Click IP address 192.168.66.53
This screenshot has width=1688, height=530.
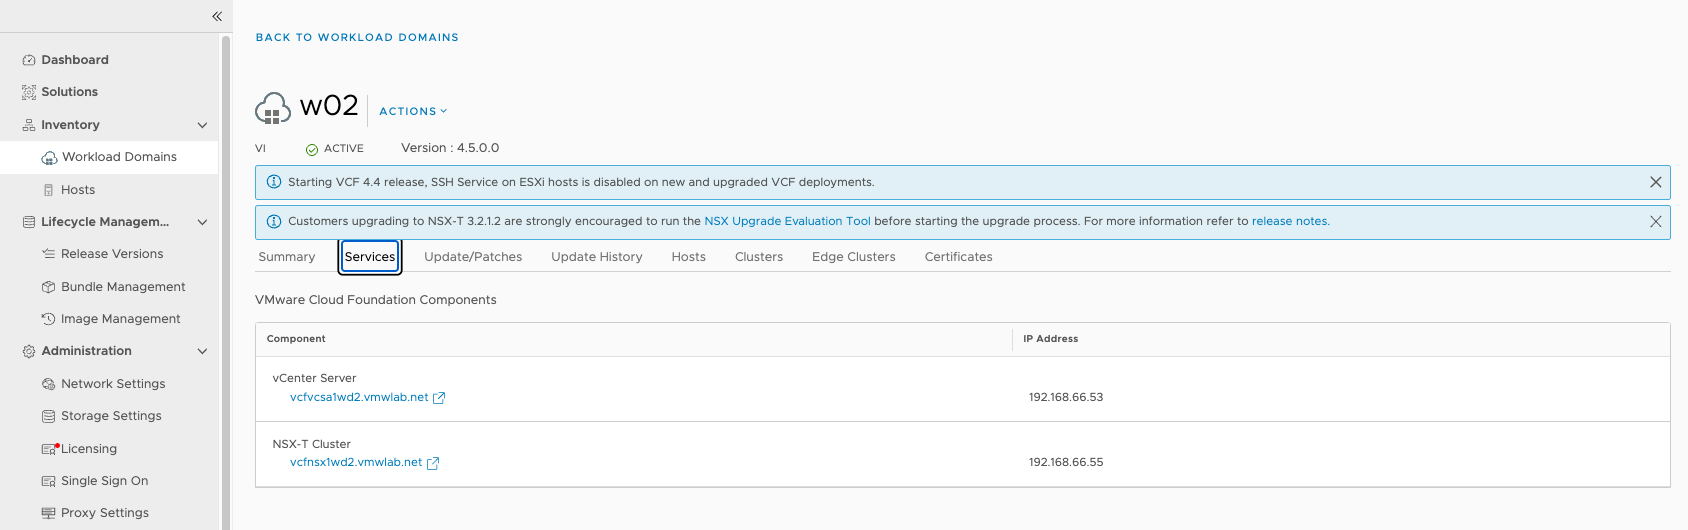click(1066, 397)
